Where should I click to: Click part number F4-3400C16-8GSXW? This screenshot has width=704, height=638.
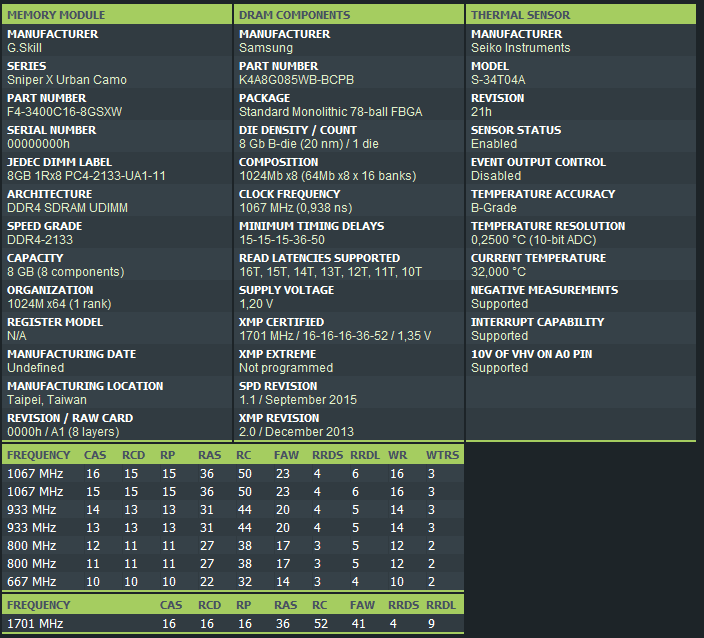click(65, 112)
